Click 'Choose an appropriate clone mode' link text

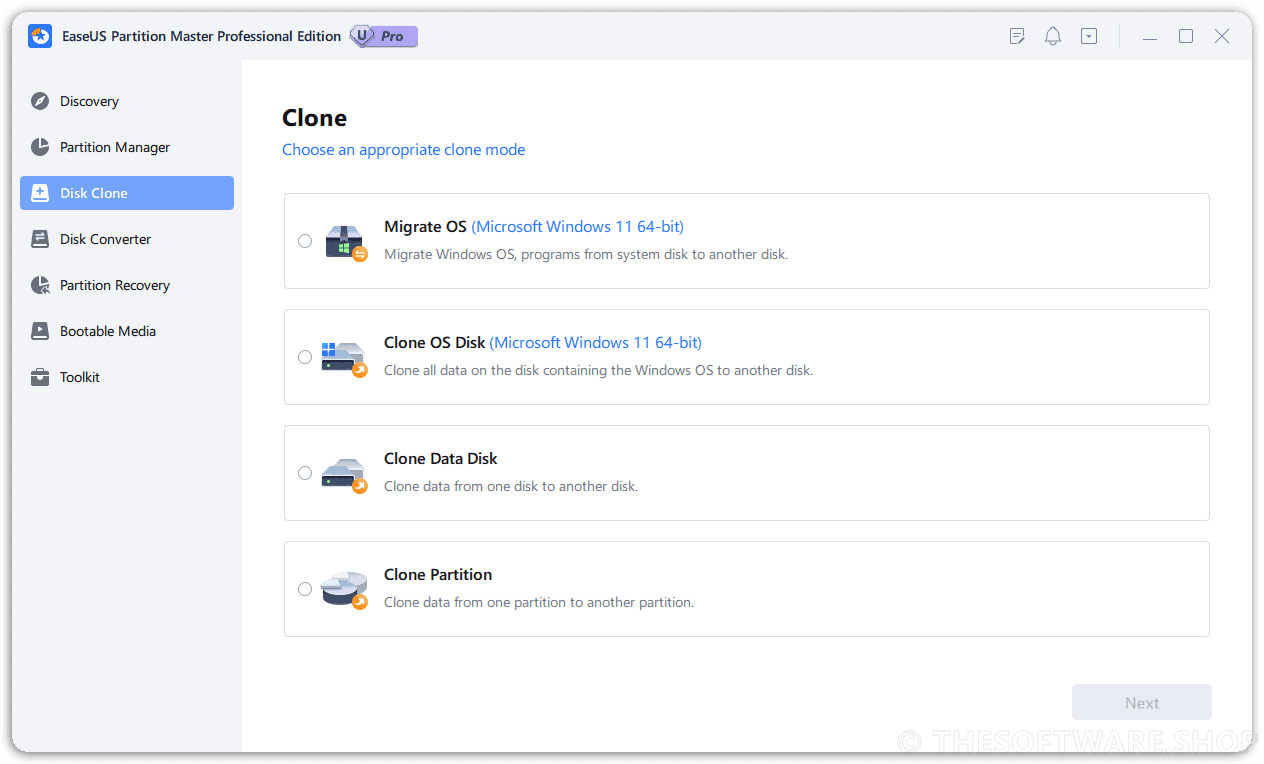coord(404,150)
